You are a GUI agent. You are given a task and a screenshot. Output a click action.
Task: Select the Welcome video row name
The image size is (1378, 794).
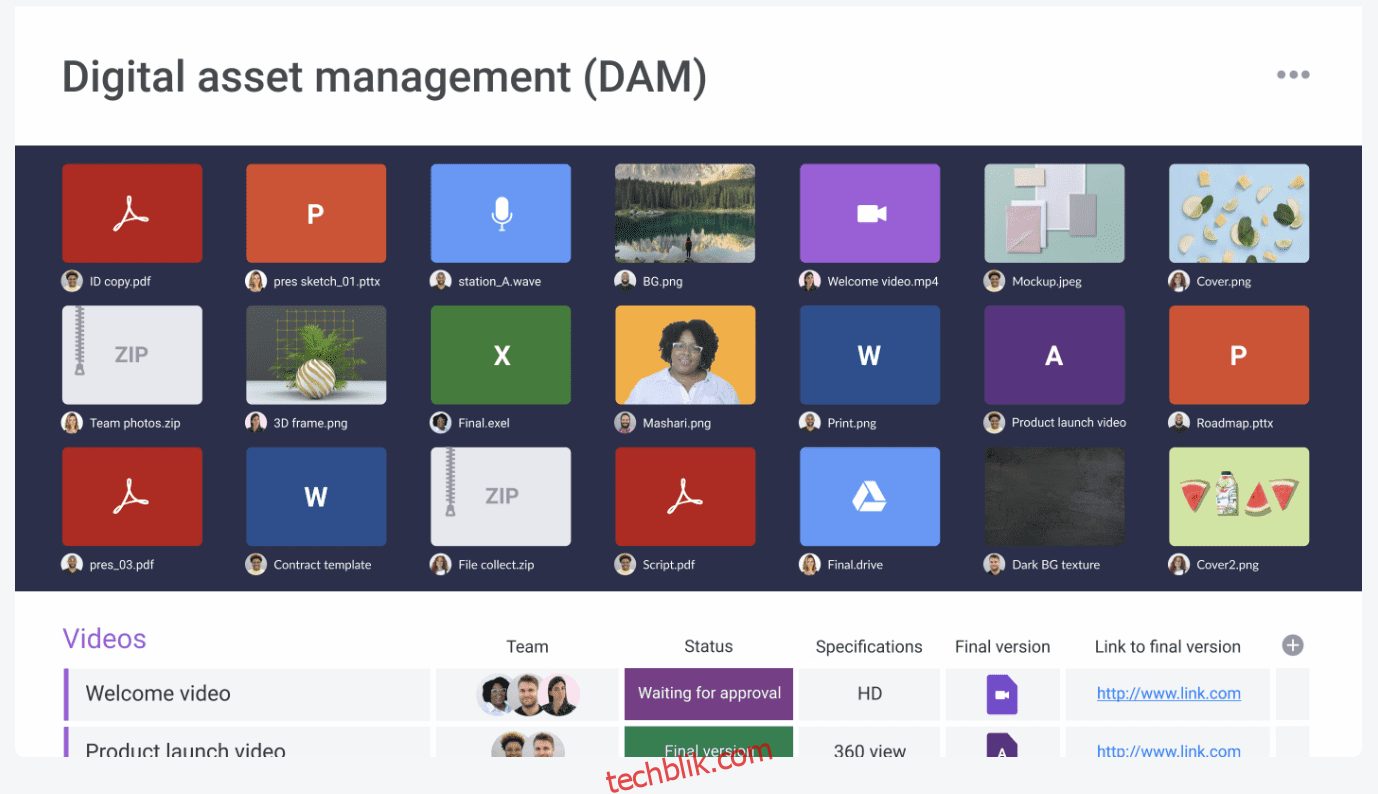(158, 693)
